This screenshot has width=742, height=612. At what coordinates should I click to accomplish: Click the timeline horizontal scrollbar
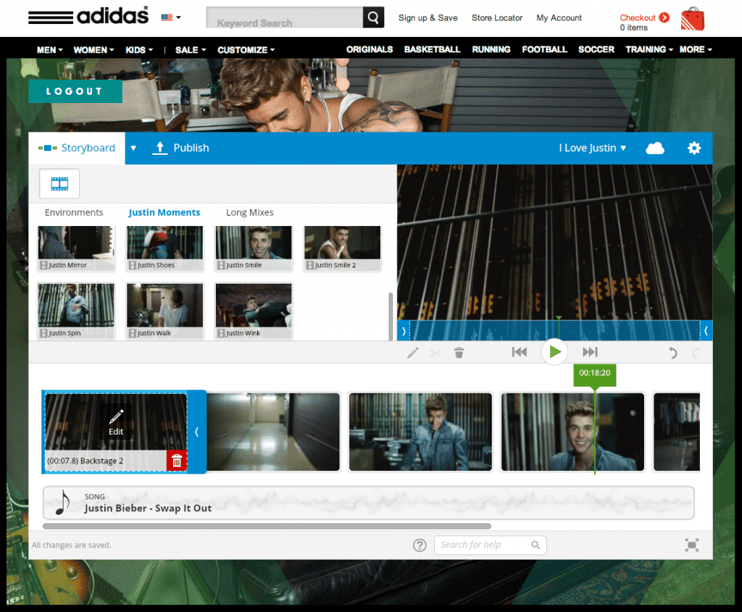(267, 526)
